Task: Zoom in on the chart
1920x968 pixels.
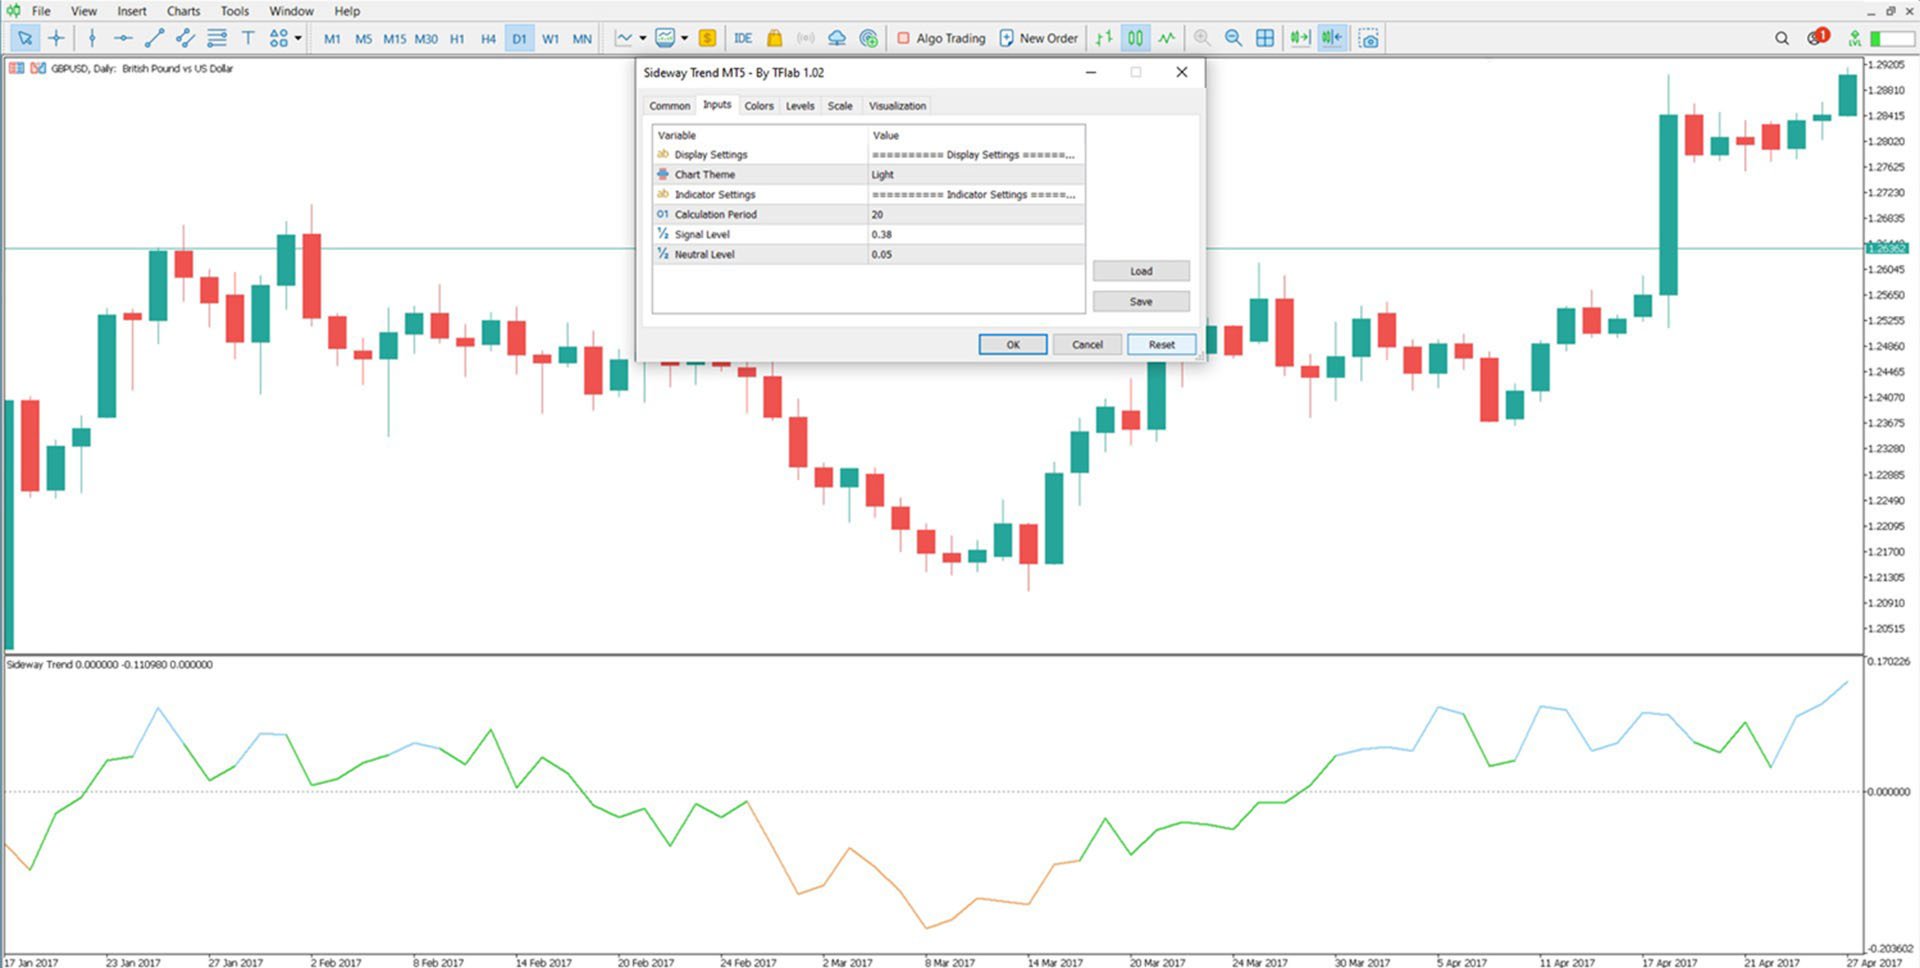Action: pos(1202,38)
